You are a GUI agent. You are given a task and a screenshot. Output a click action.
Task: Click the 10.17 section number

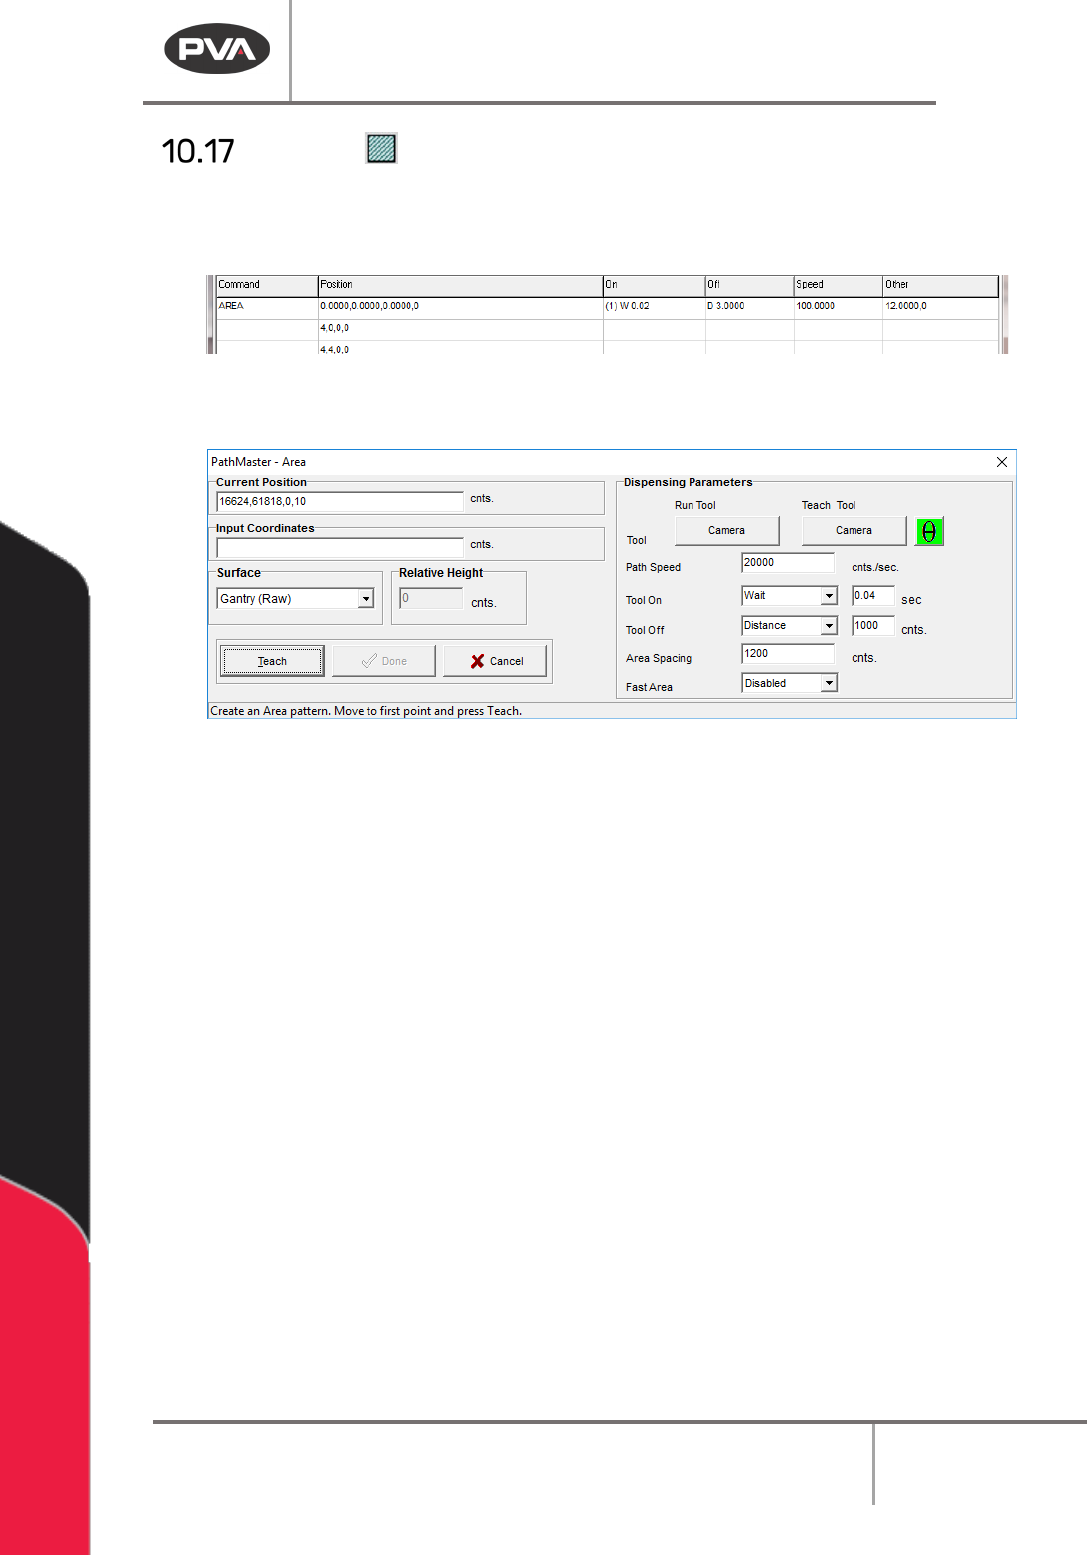pyautogui.click(x=198, y=151)
